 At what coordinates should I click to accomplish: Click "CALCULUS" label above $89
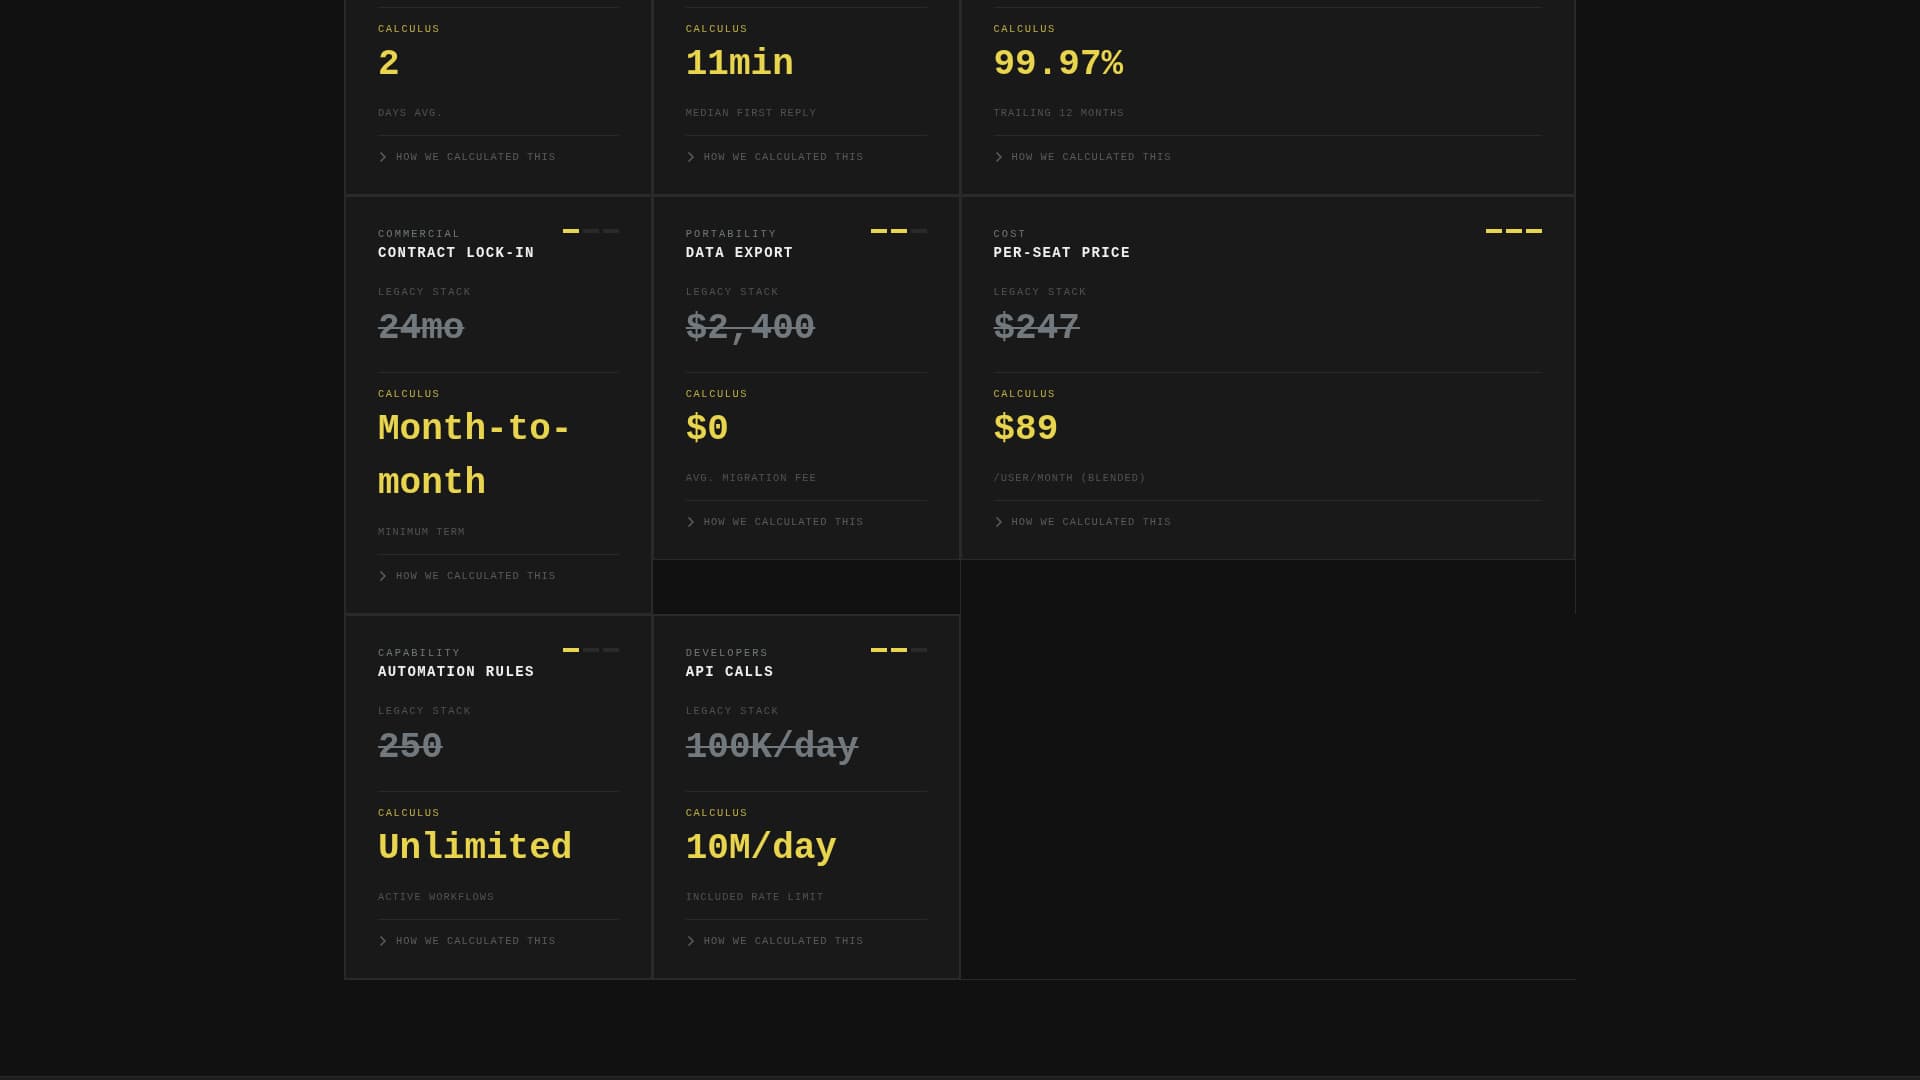(x=1025, y=394)
